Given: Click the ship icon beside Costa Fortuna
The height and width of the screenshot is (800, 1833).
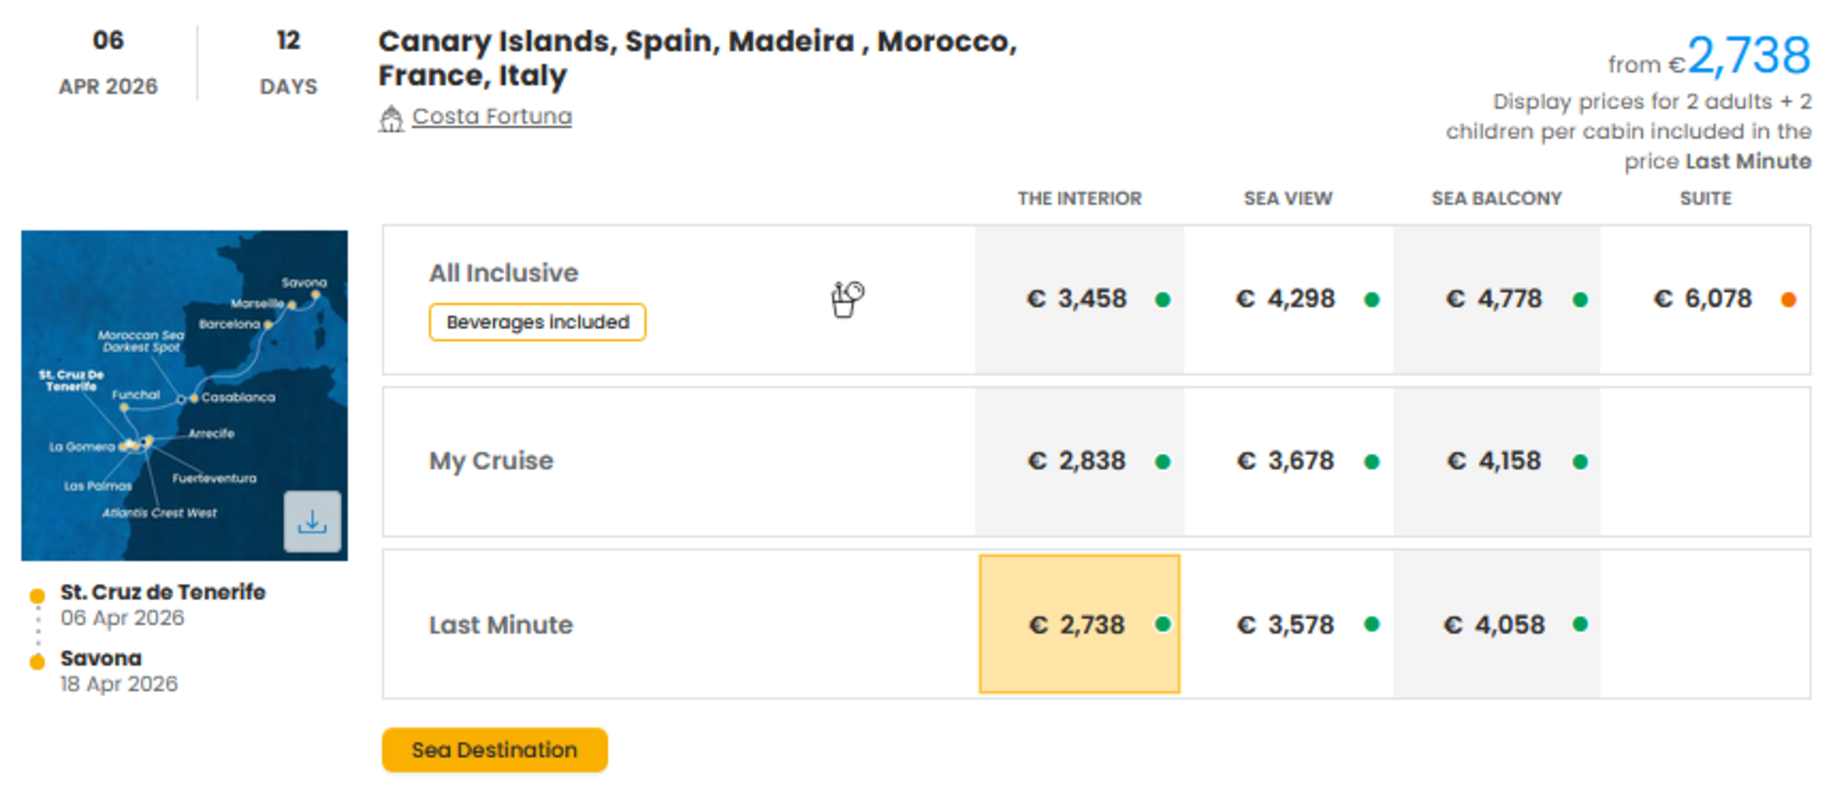Looking at the screenshot, I should [x=391, y=119].
